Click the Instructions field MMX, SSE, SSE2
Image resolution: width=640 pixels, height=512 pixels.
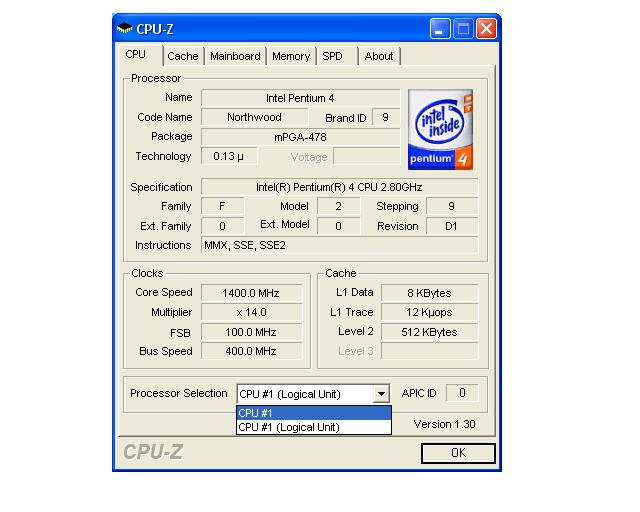[339, 245]
